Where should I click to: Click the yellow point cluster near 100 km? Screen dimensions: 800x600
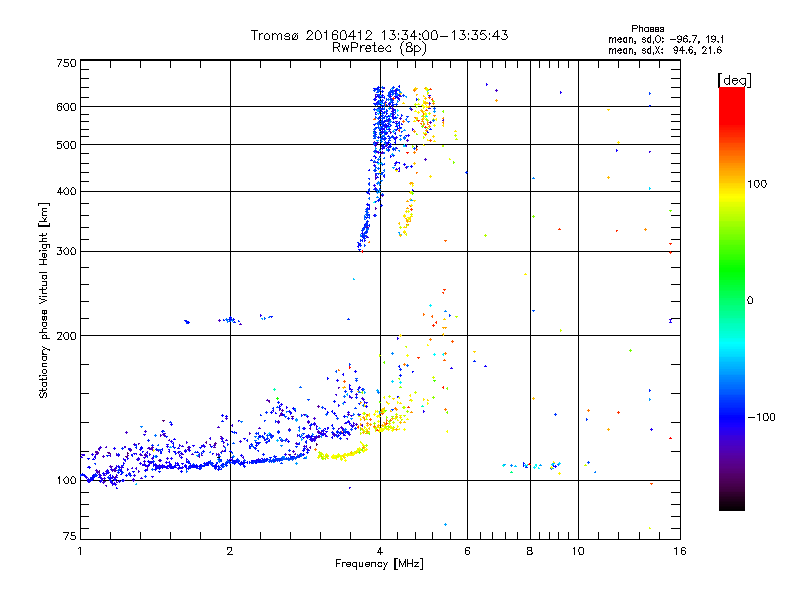(x=342, y=453)
